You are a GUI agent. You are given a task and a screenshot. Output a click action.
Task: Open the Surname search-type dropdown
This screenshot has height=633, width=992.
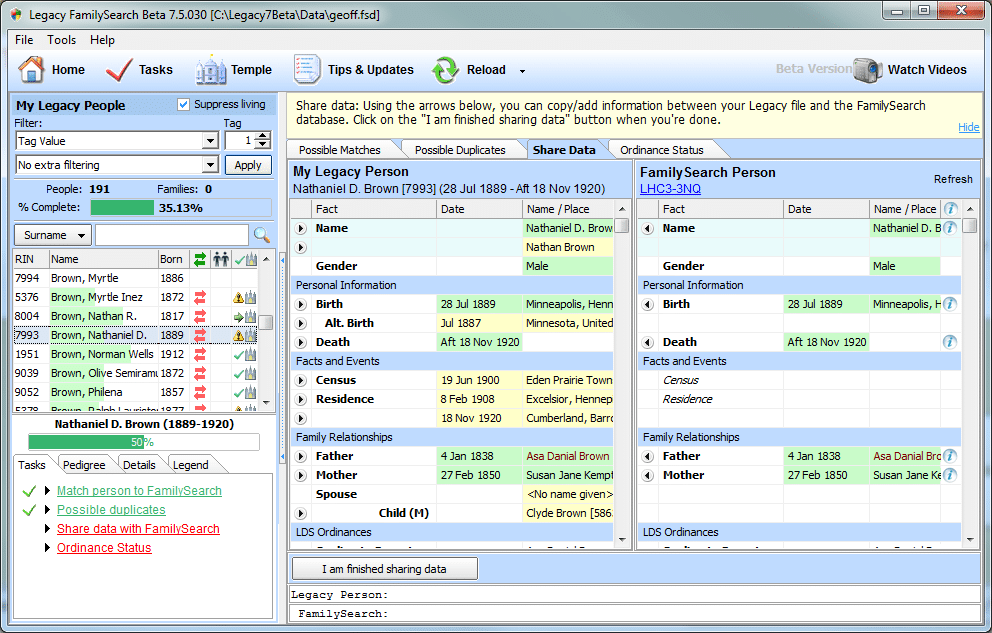tap(53, 235)
